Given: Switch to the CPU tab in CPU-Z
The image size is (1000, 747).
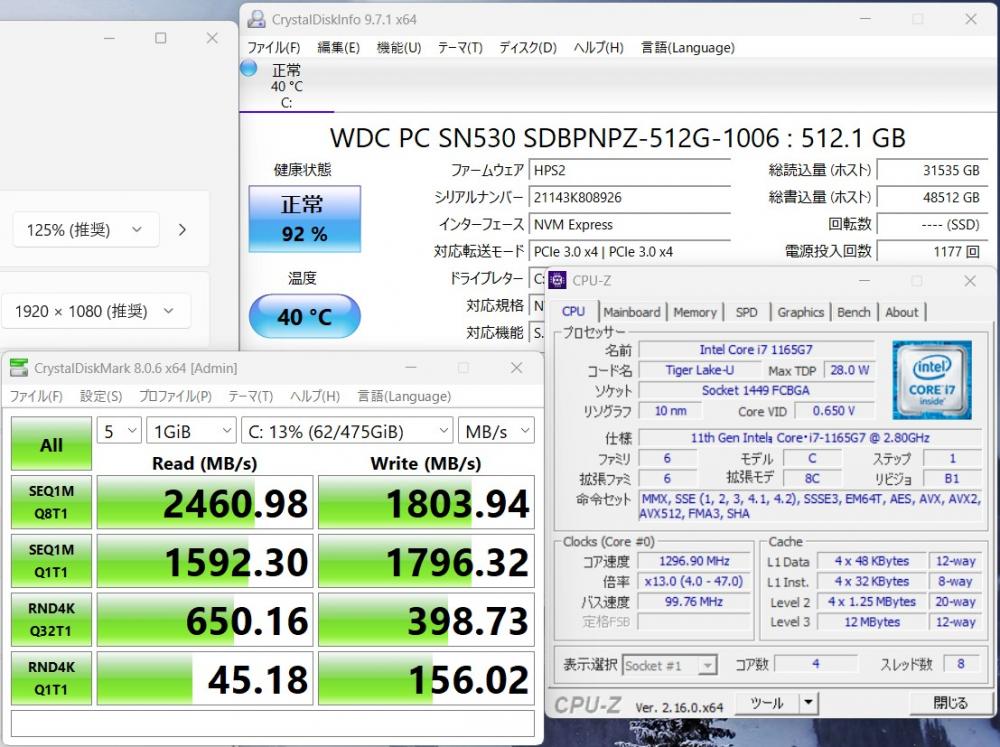Looking at the screenshot, I should tap(573, 311).
